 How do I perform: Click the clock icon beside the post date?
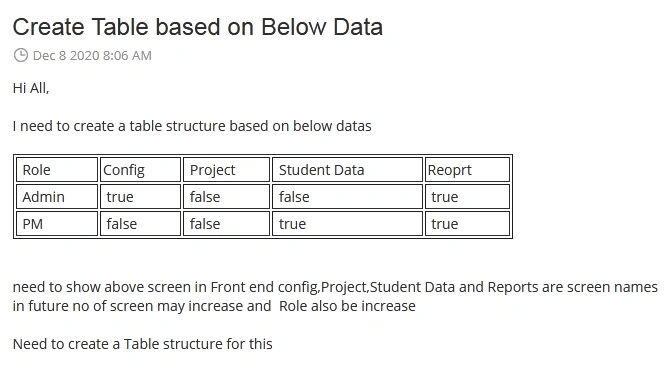(x=20, y=55)
